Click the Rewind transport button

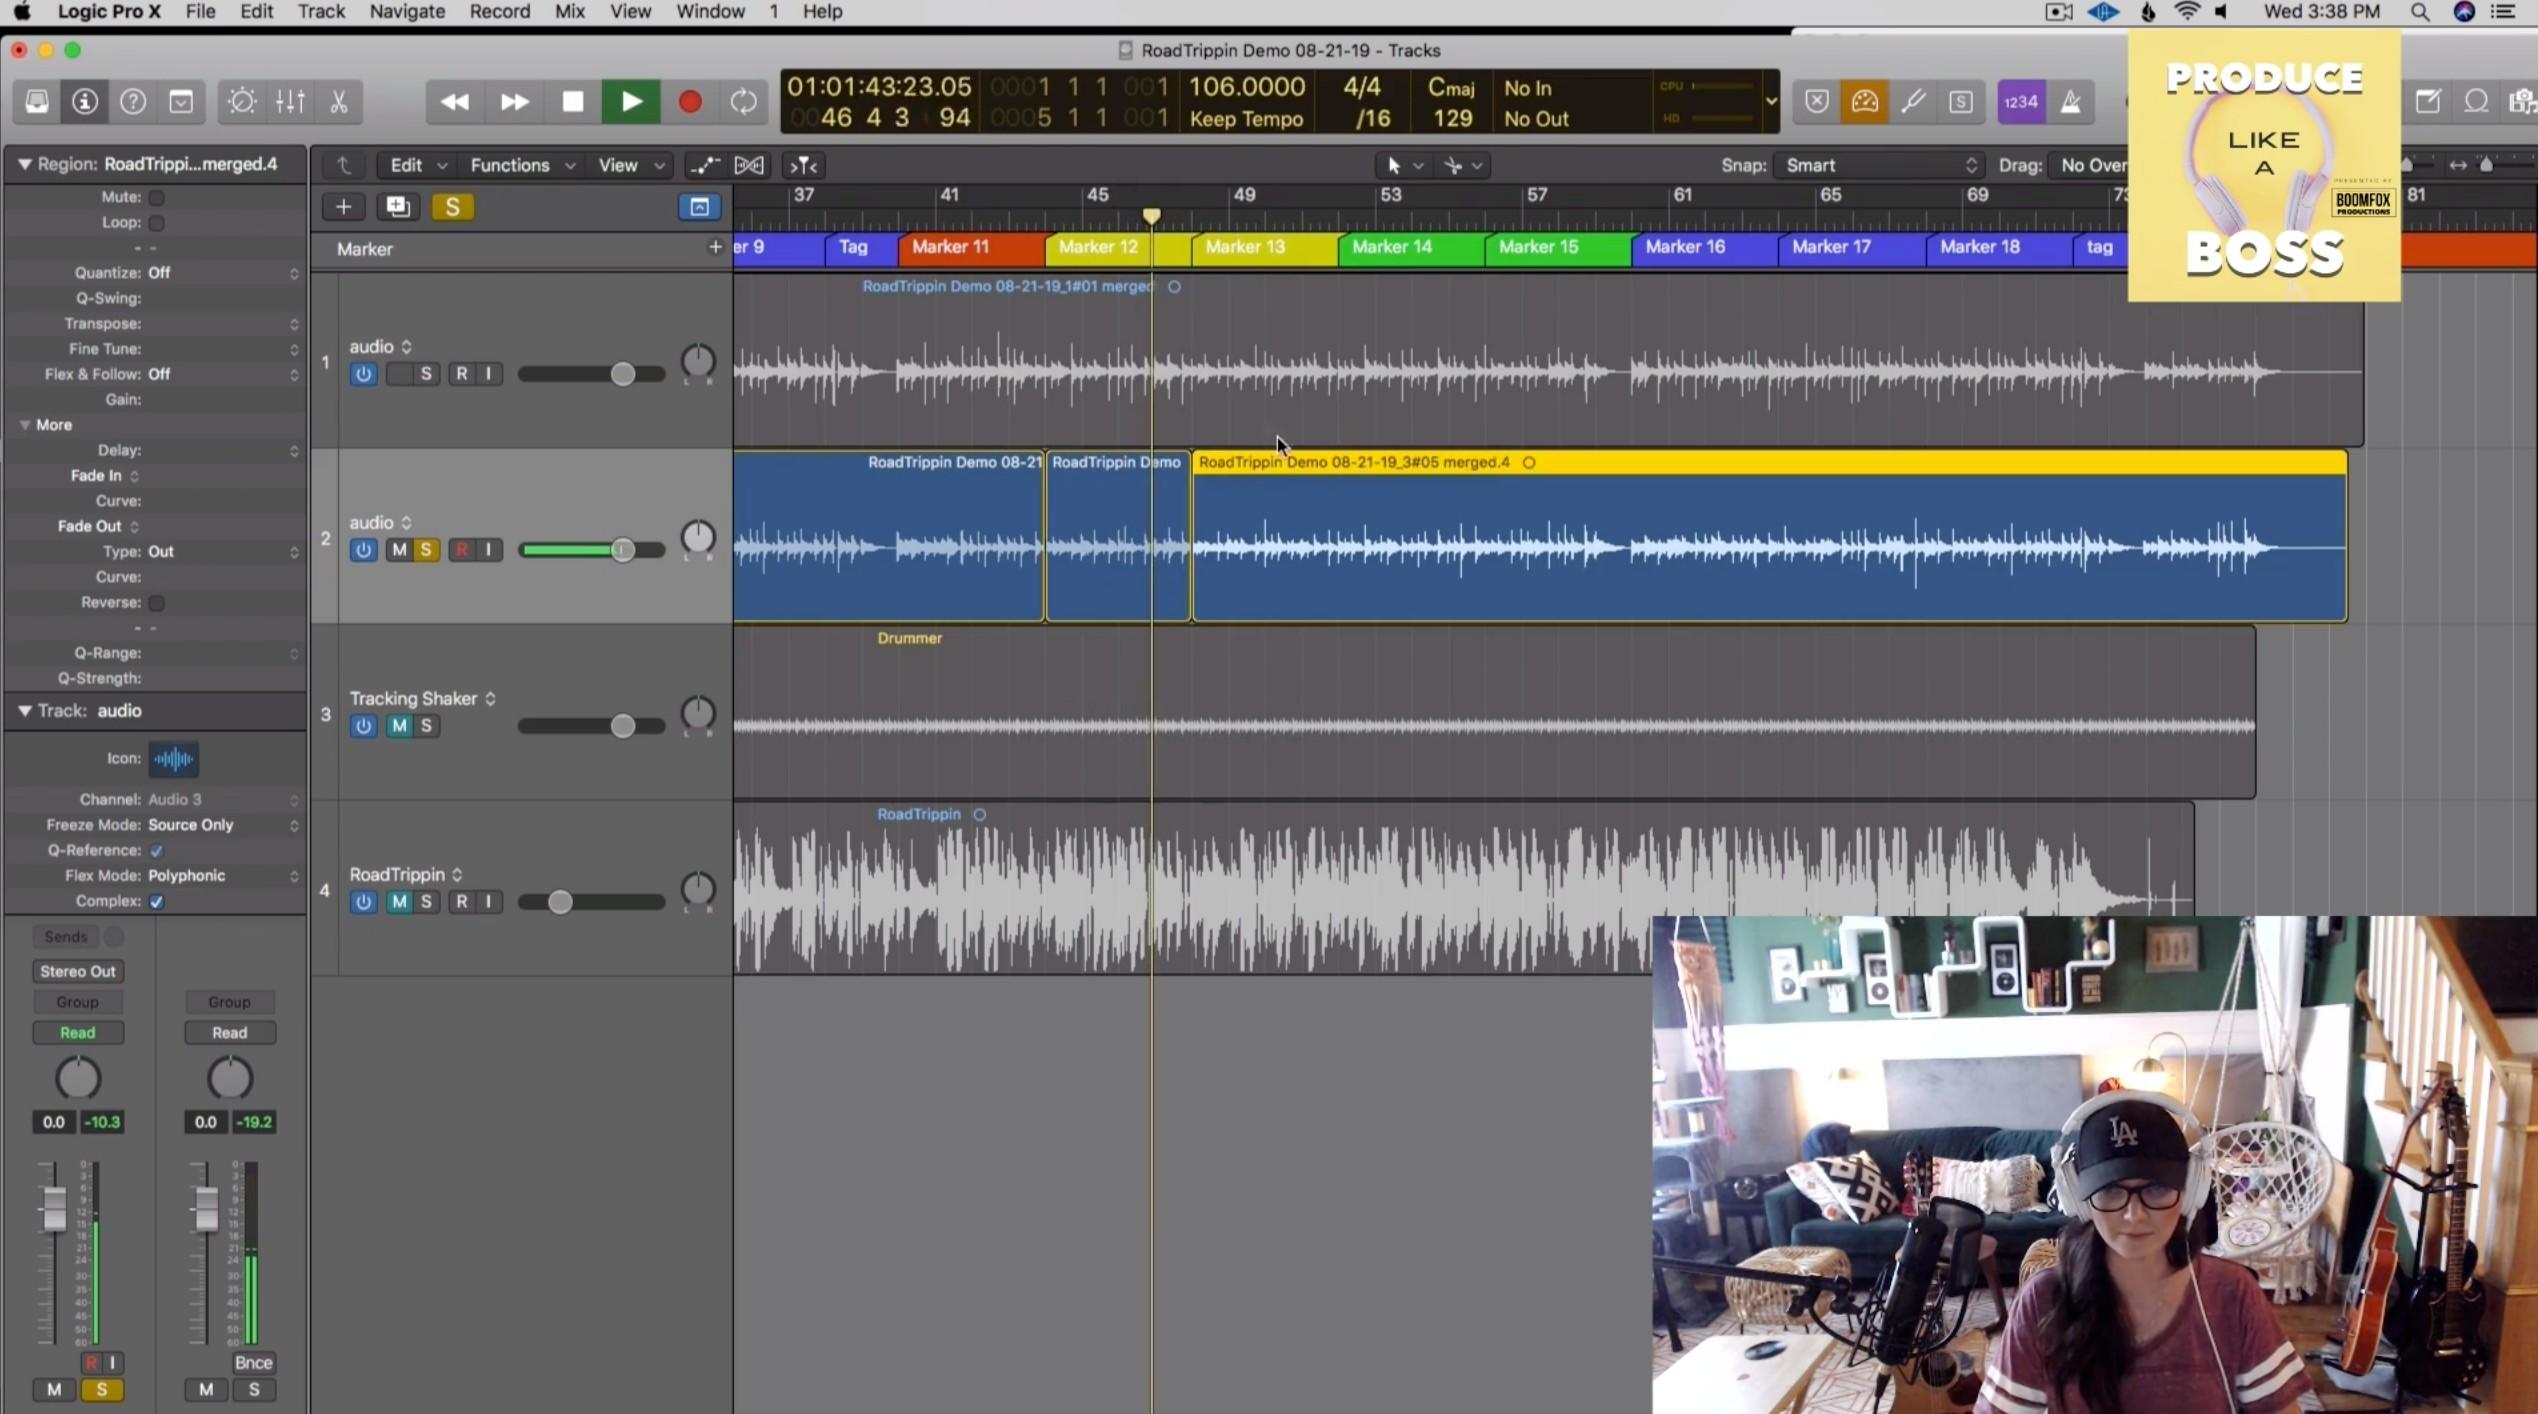(x=455, y=102)
